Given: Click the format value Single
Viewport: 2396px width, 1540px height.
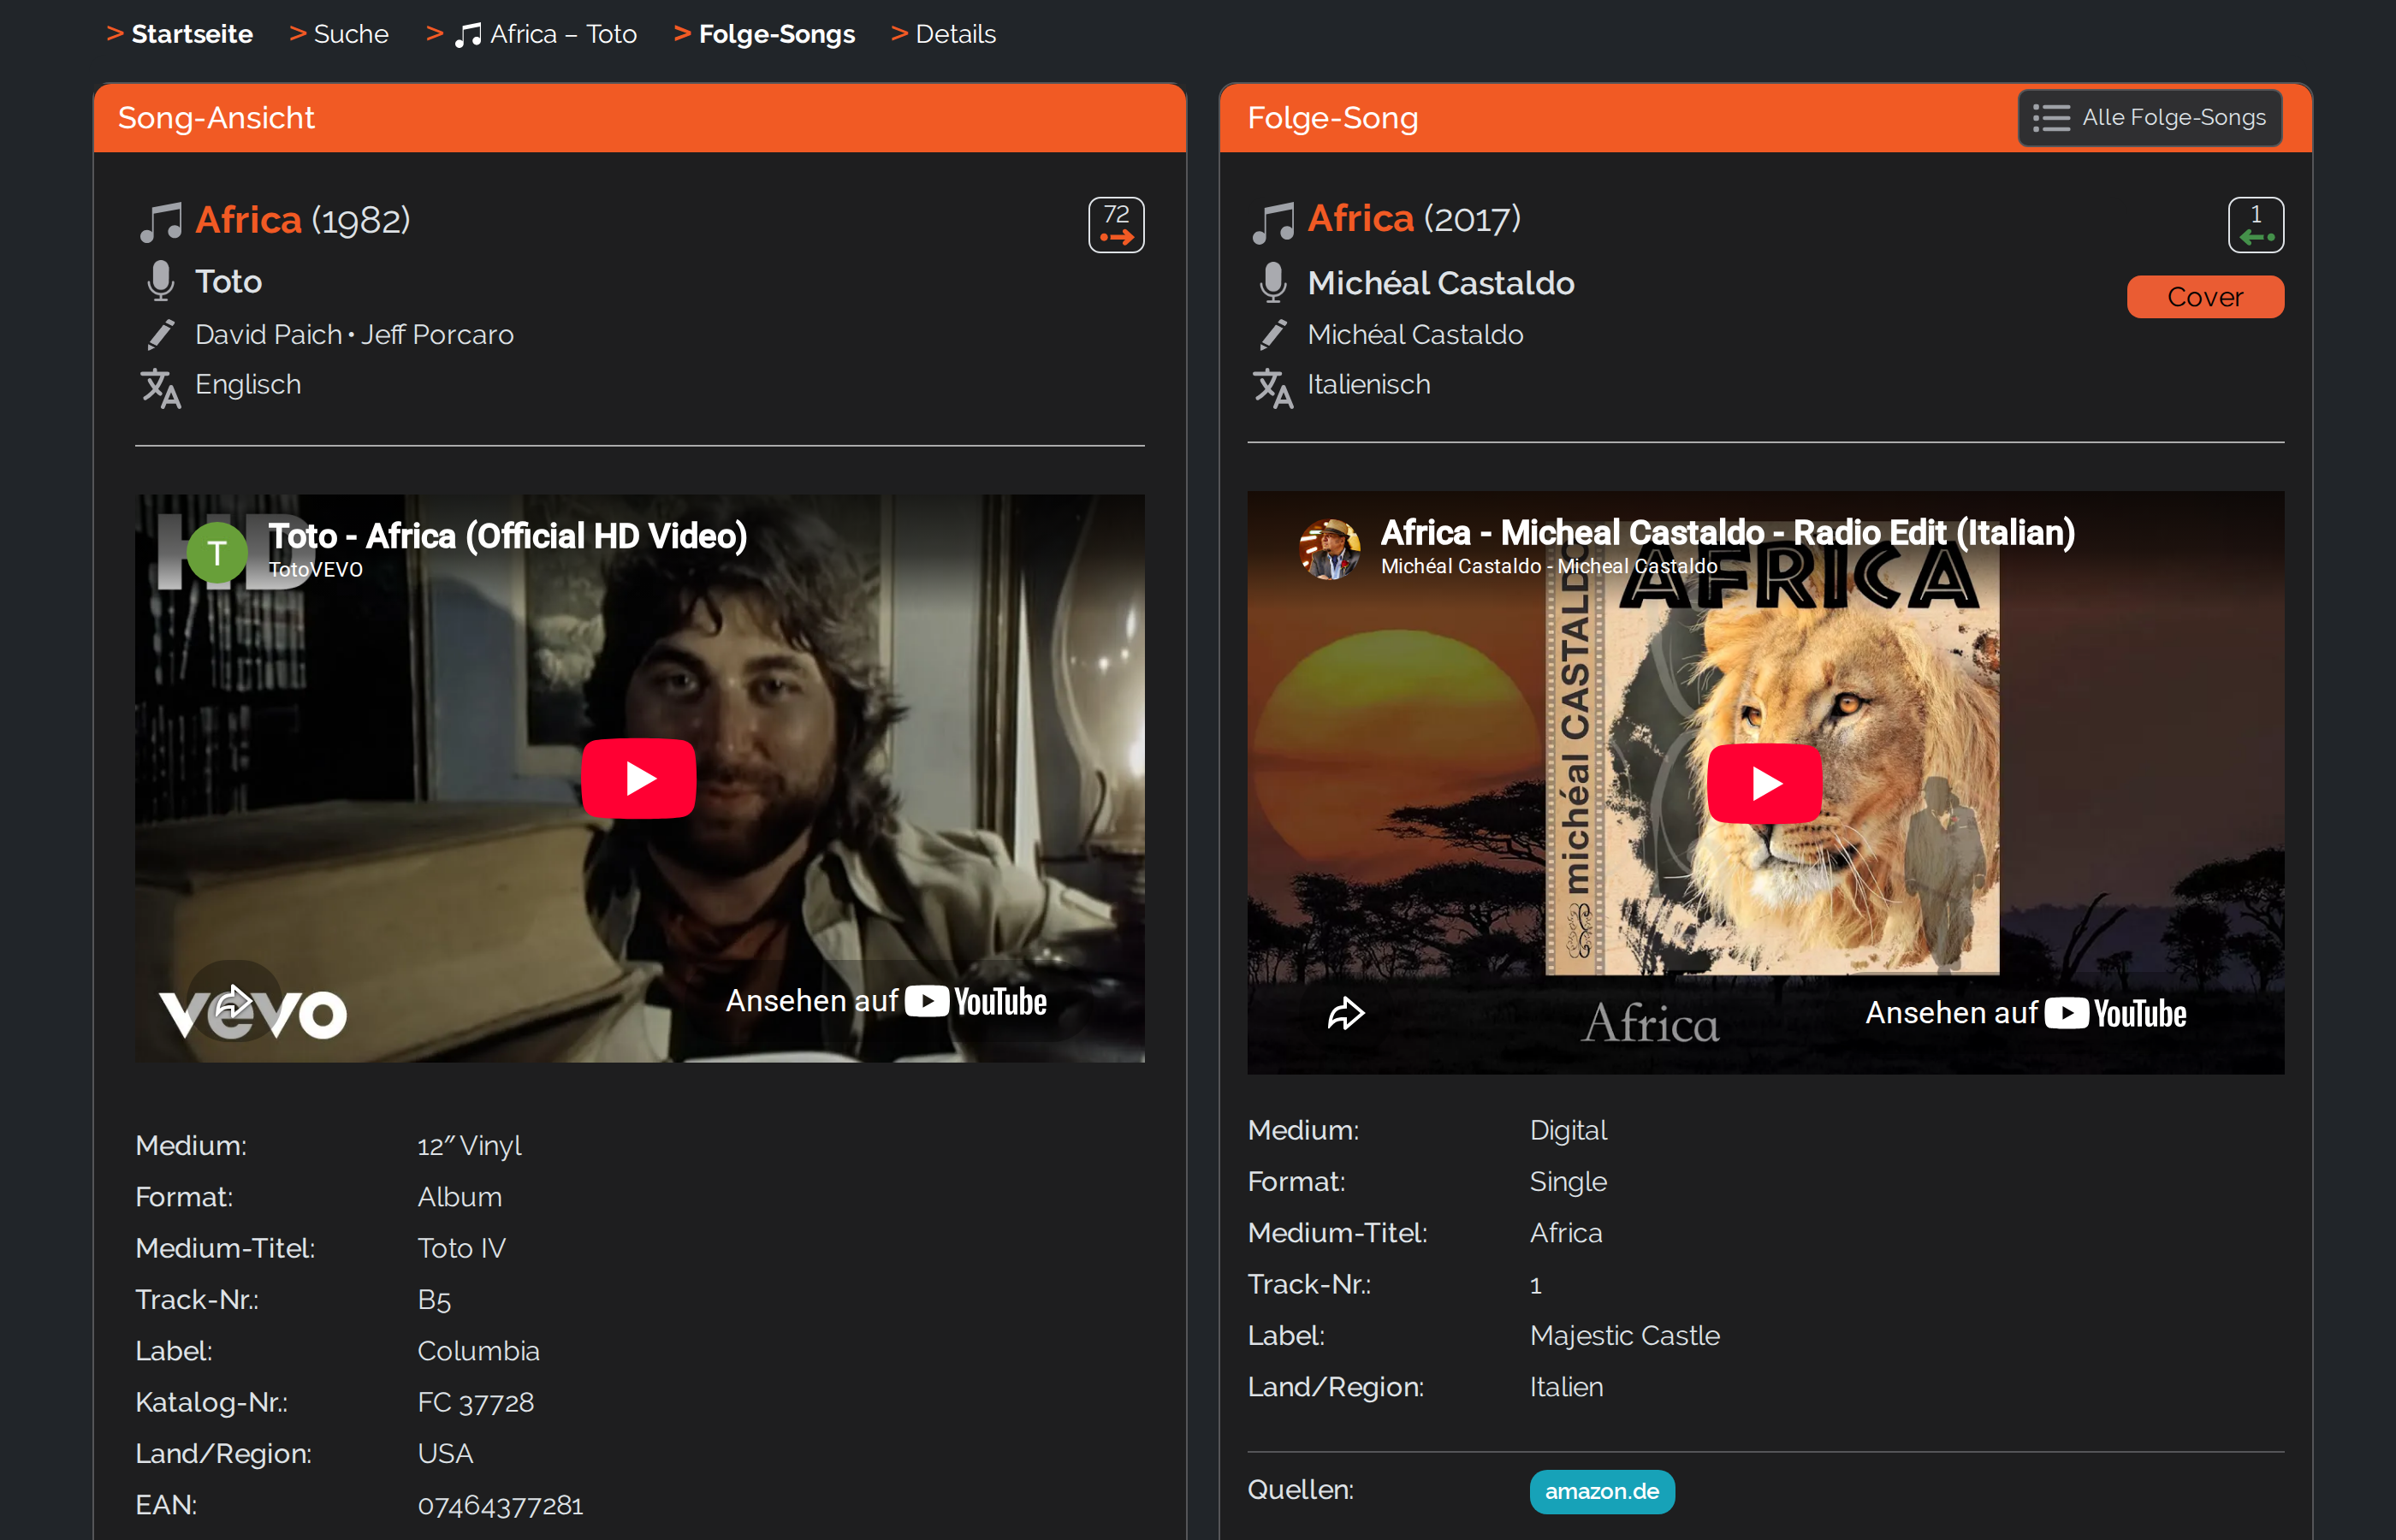Looking at the screenshot, I should [1568, 1182].
